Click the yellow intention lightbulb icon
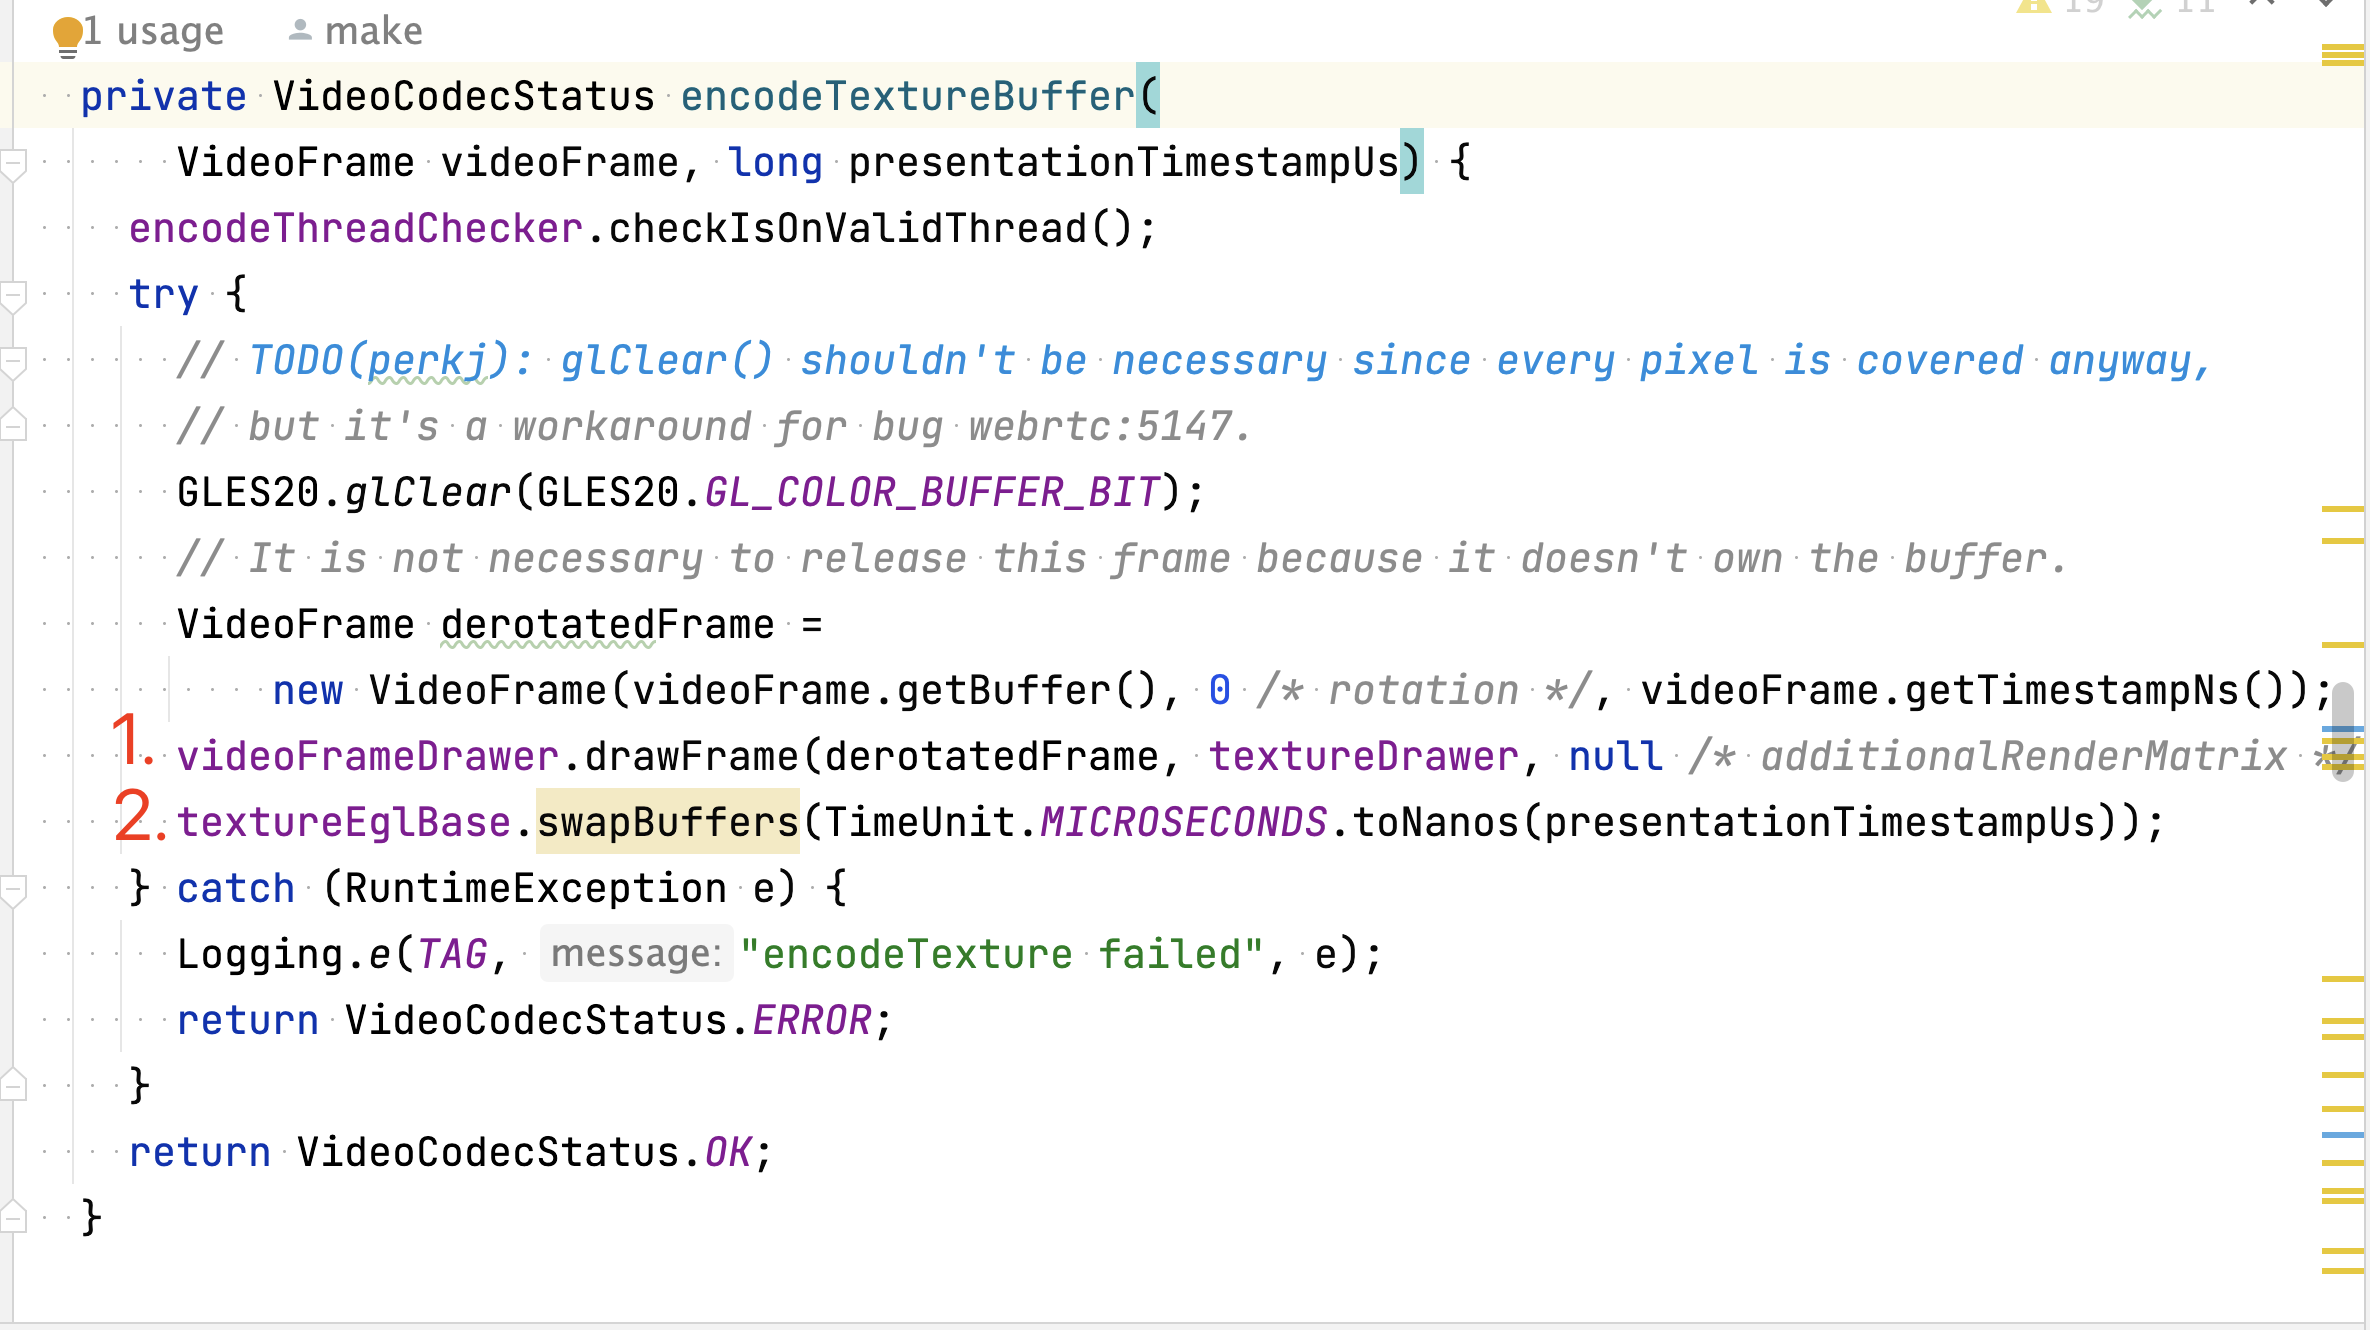This screenshot has width=2370, height=1330. coord(67,36)
